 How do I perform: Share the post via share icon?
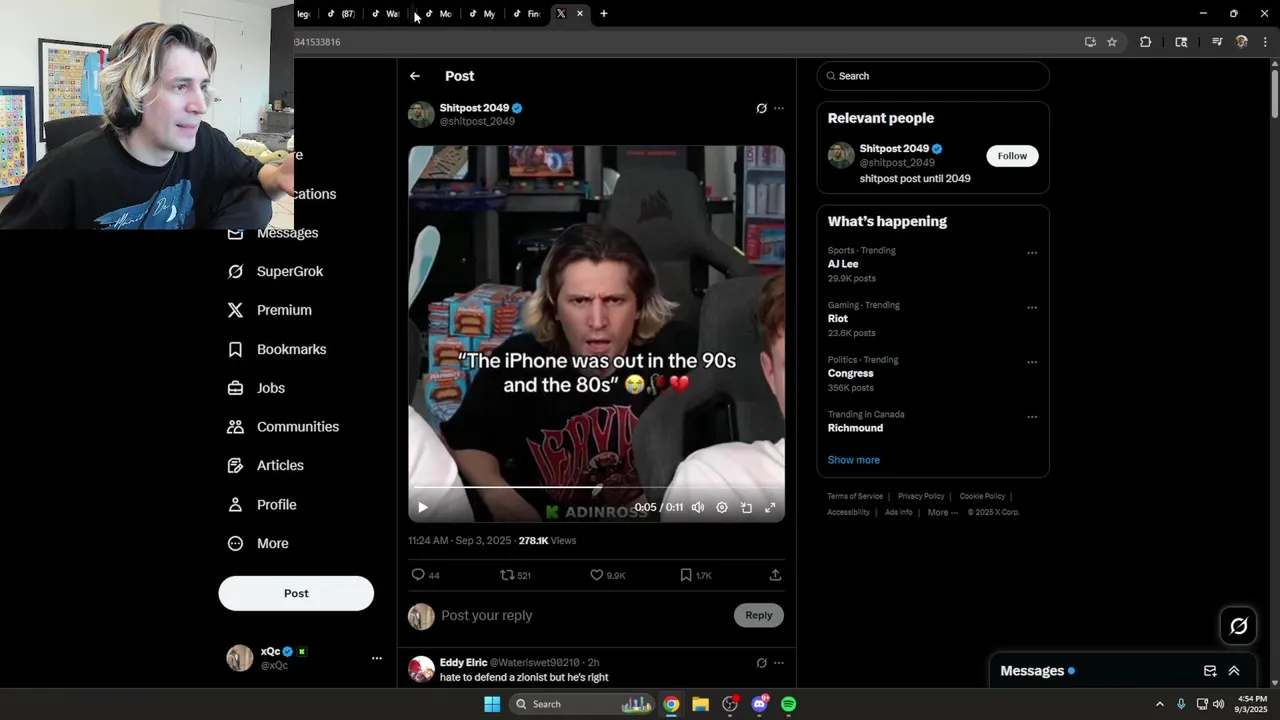[x=775, y=575]
